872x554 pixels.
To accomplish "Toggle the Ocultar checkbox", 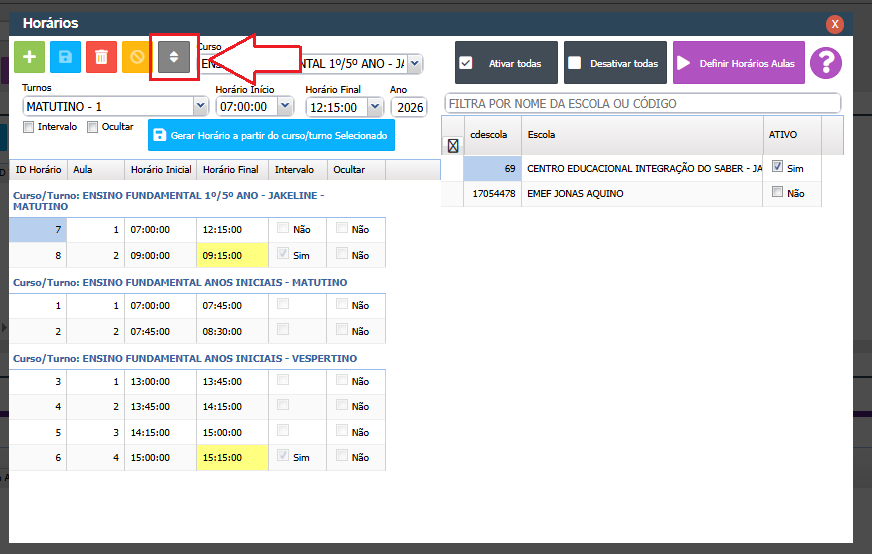I will (x=93, y=127).
